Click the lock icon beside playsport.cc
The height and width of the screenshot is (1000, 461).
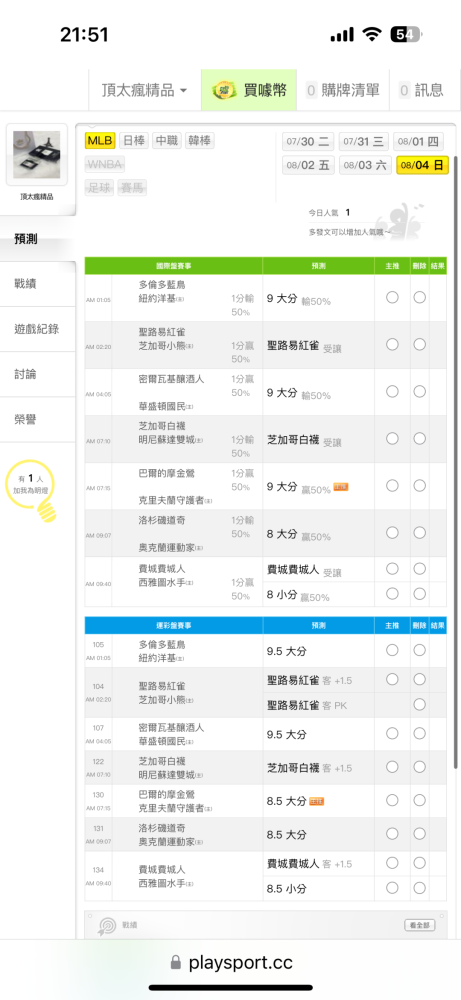point(175,962)
